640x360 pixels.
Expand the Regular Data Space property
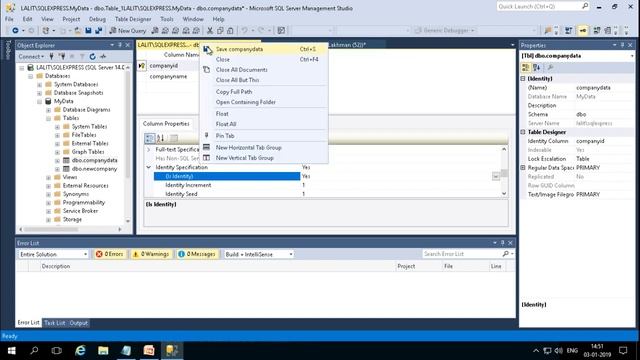(523, 168)
